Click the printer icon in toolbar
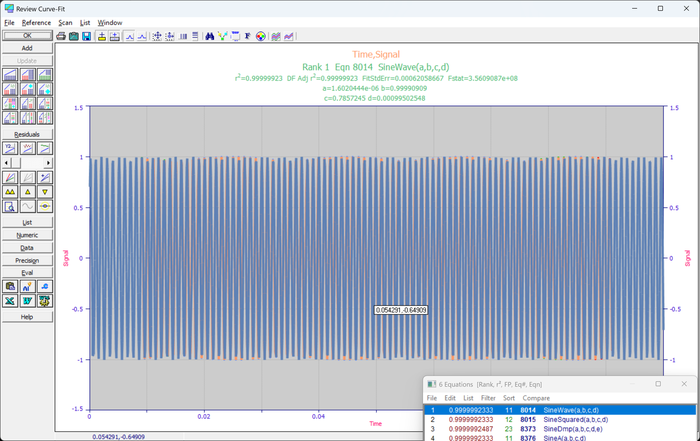The image size is (700, 441). (x=61, y=36)
